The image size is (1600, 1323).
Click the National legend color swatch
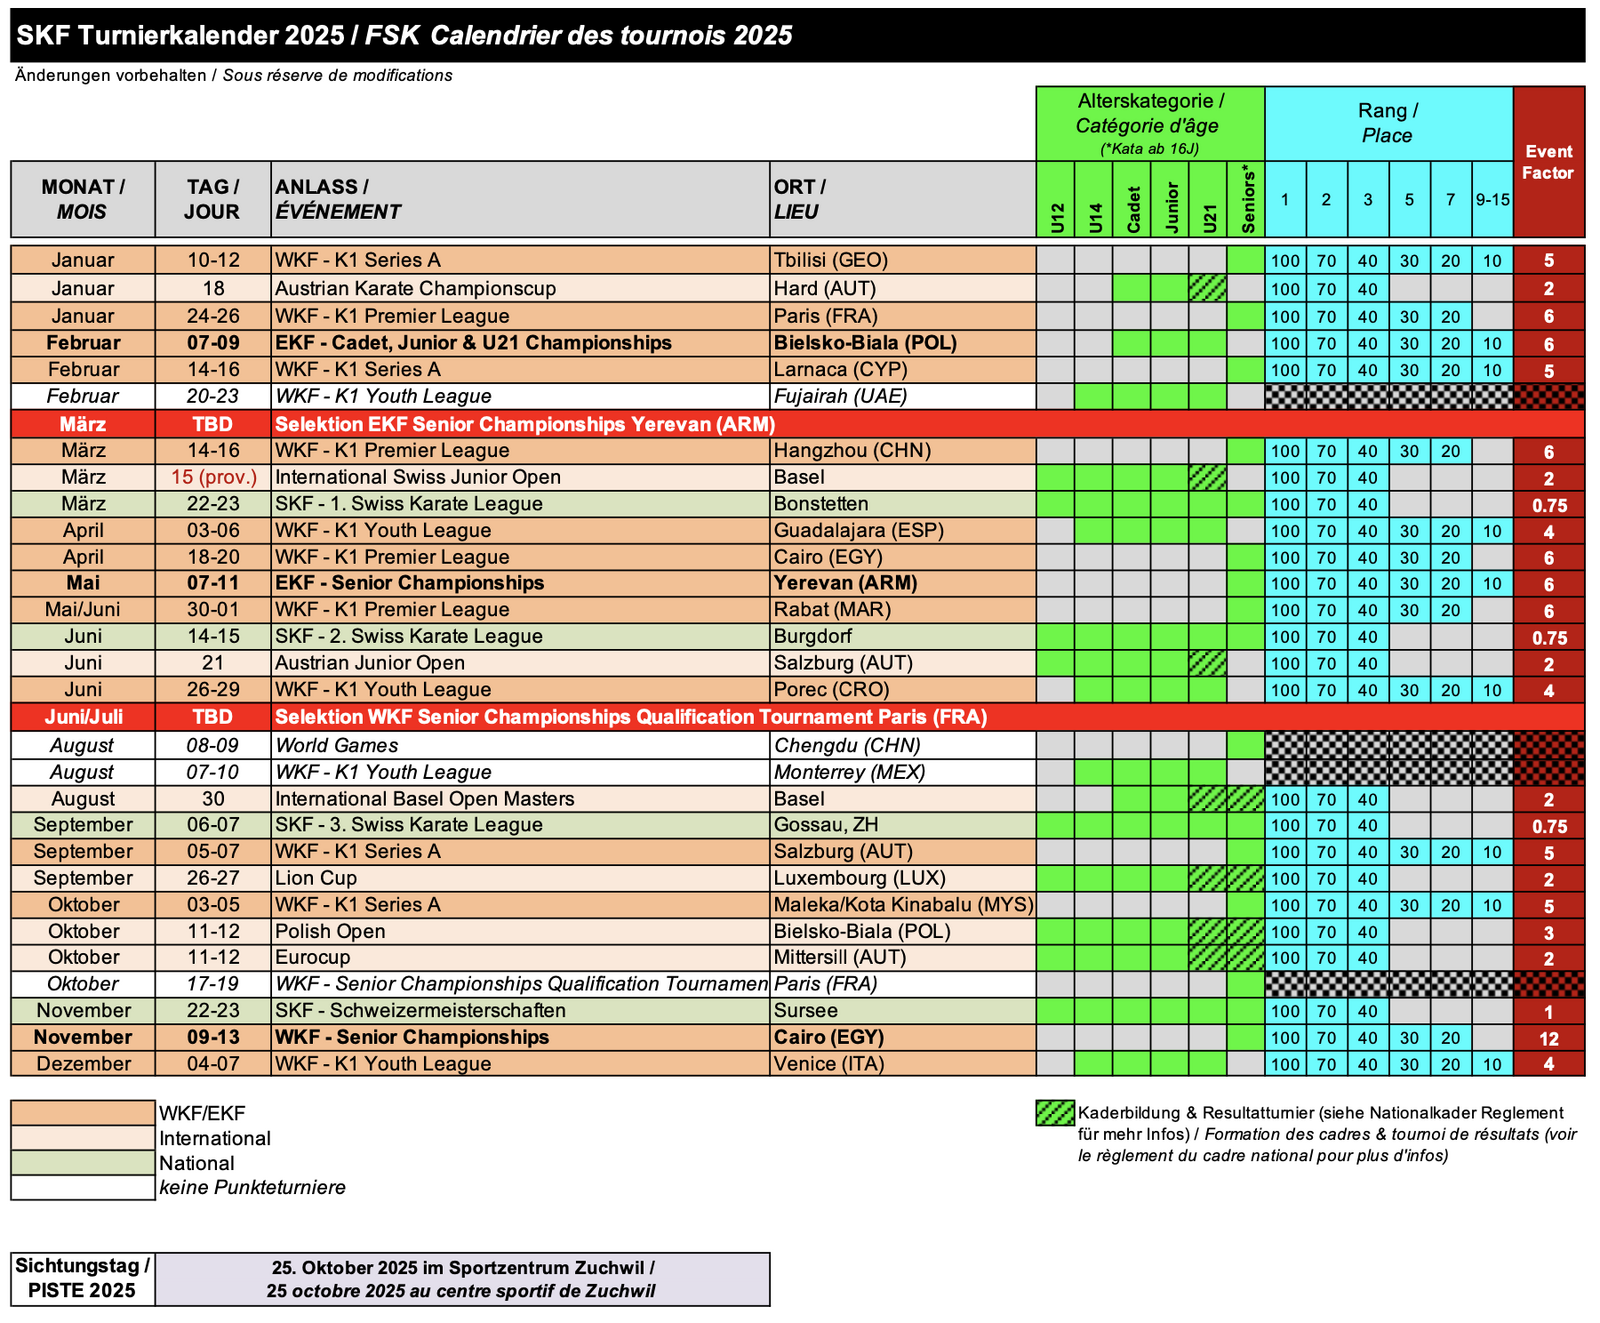(83, 1163)
